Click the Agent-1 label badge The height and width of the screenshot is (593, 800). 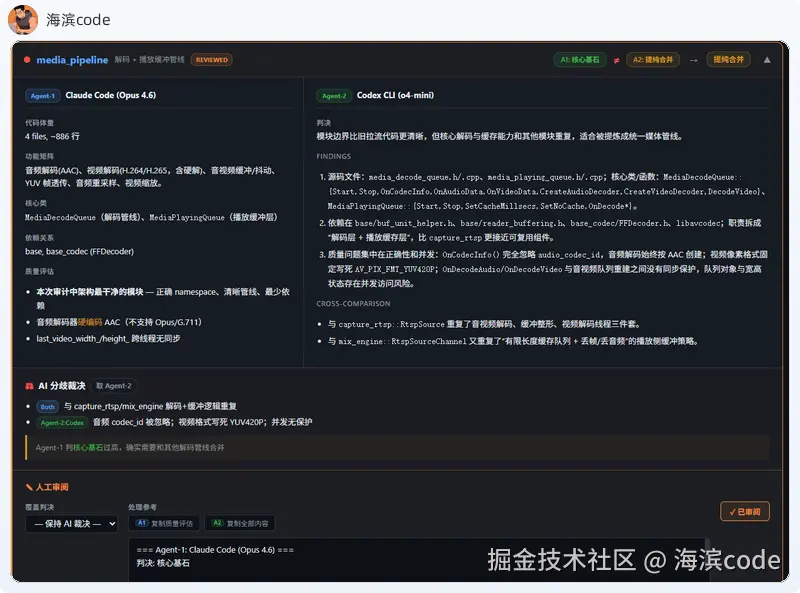click(42, 95)
